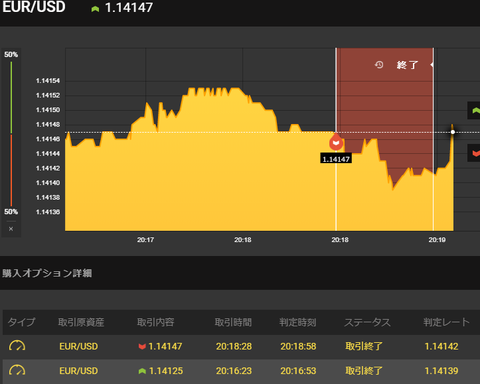Click the red portion of the sentiment bar
The image size is (480, 384).
tap(11, 170)
